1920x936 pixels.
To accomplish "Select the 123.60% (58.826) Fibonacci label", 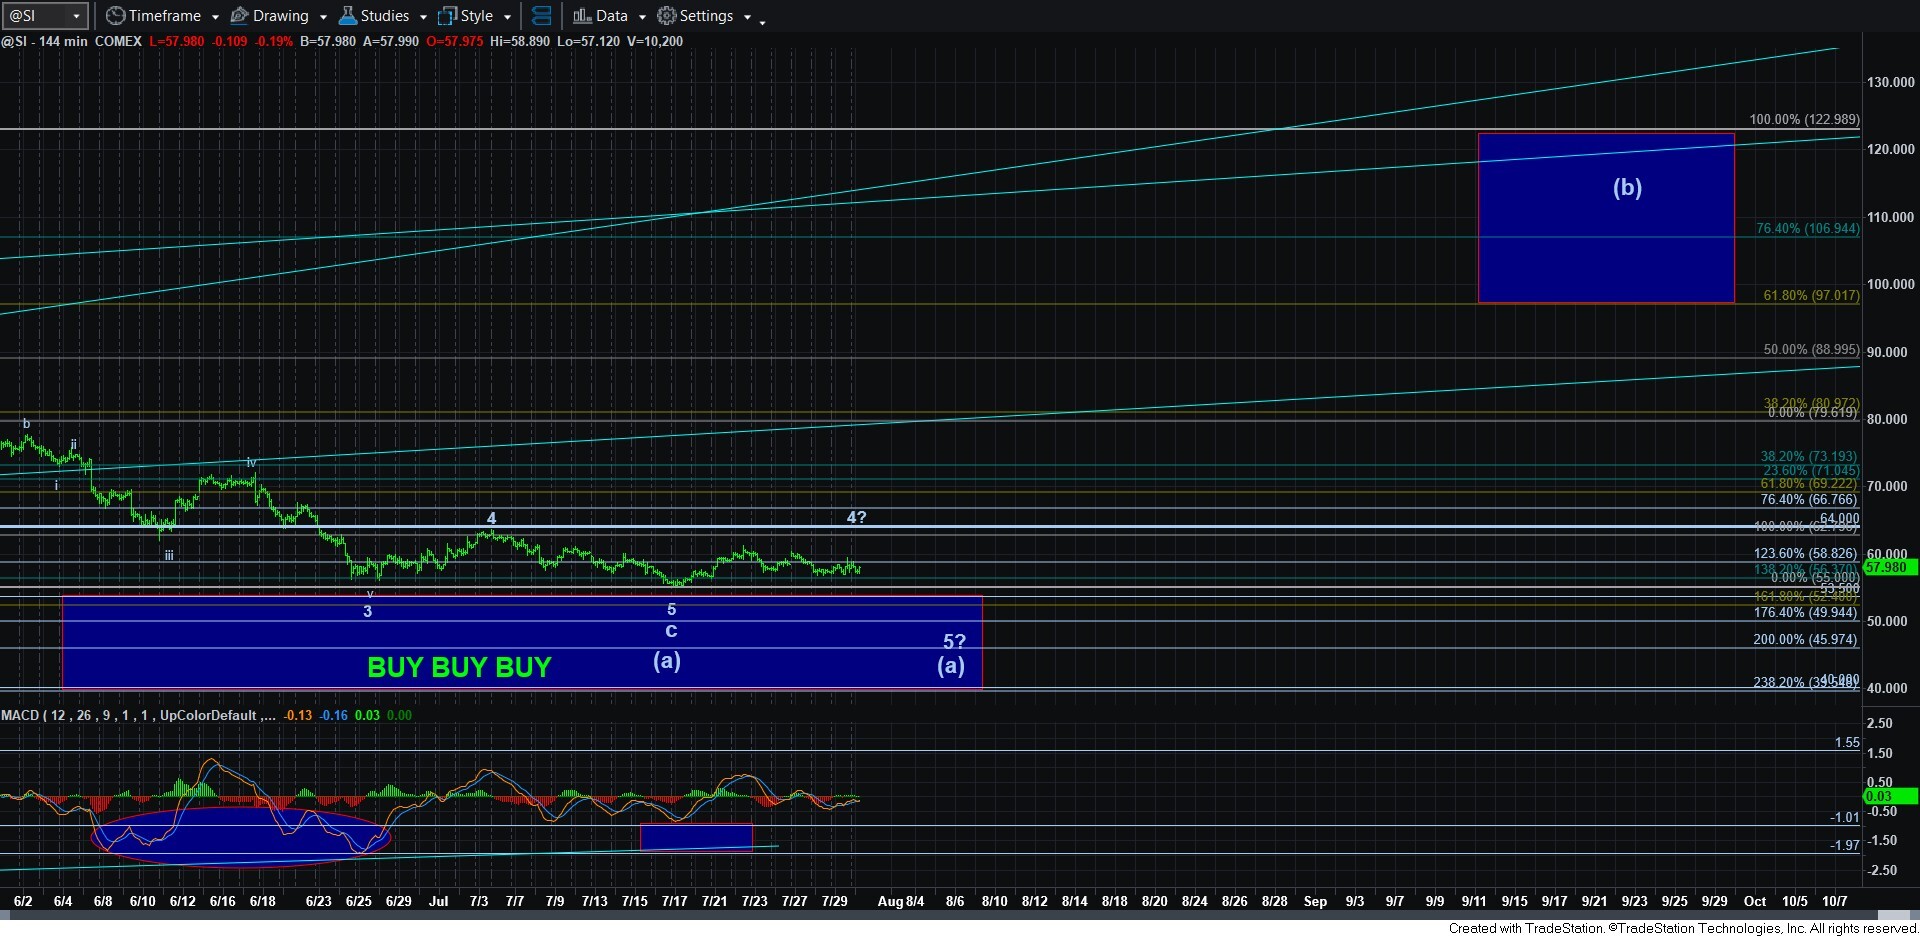I will tap(1805, 553).
